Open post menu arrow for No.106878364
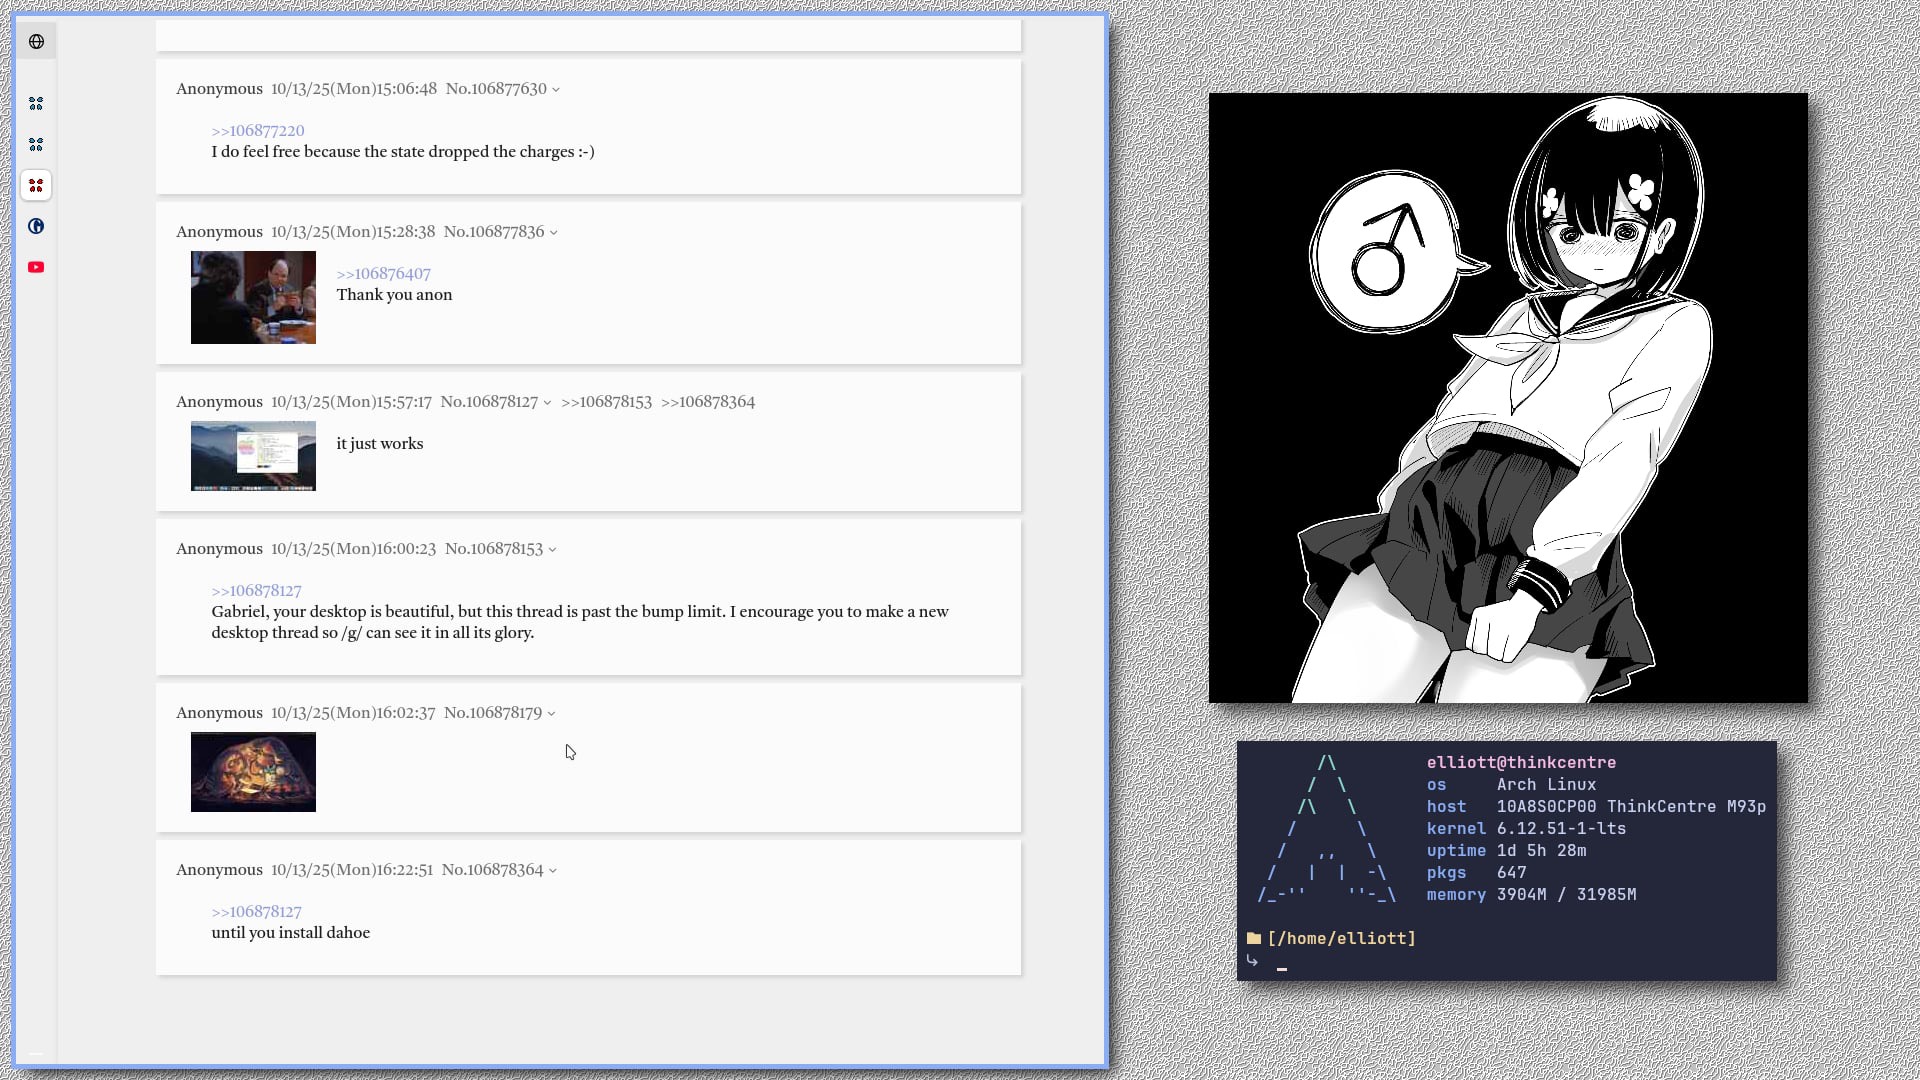 553,871
